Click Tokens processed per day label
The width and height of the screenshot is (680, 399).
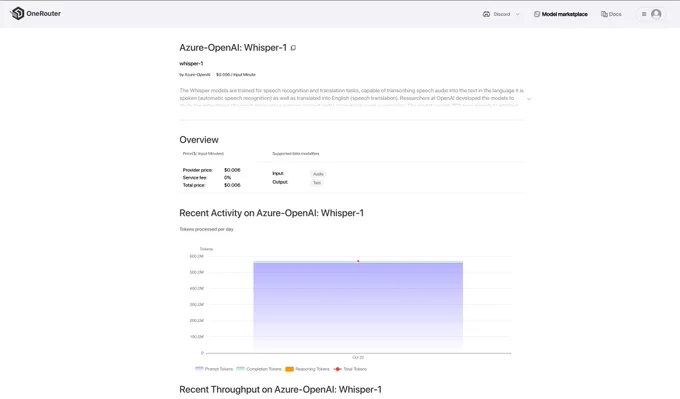pos(206,229)
